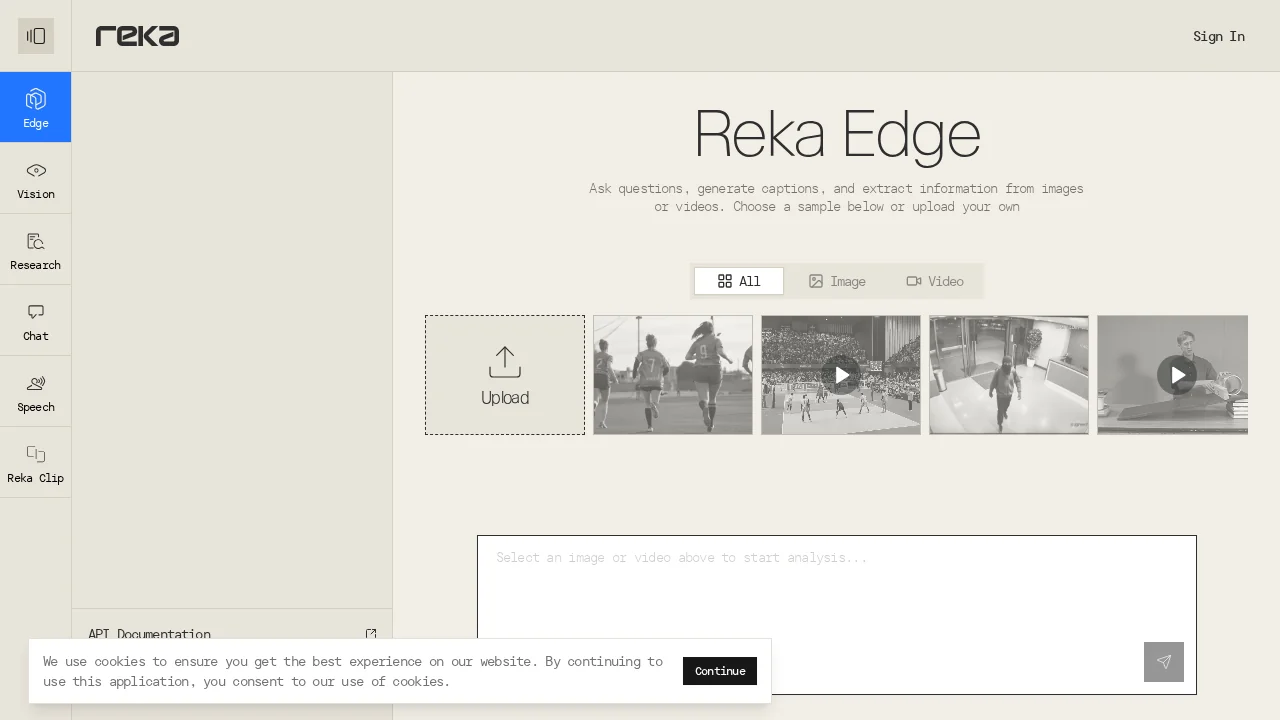Switch to the Image filter tab
Screen dimensions: 1280x720
837,281
